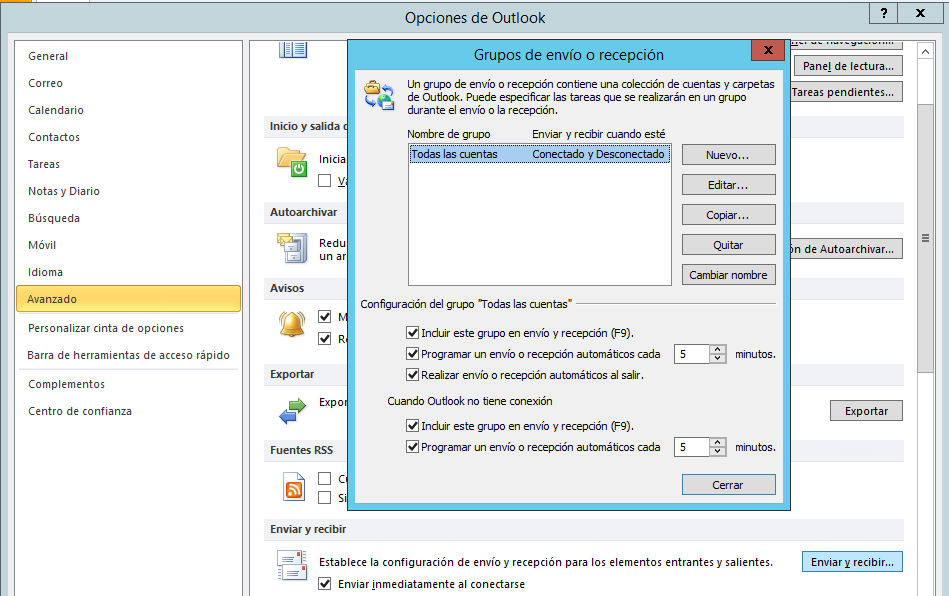Image resolution: width=949 pixels, height=596 pixels.
Task: Click the Exportar button
Action: click(866, 411)
